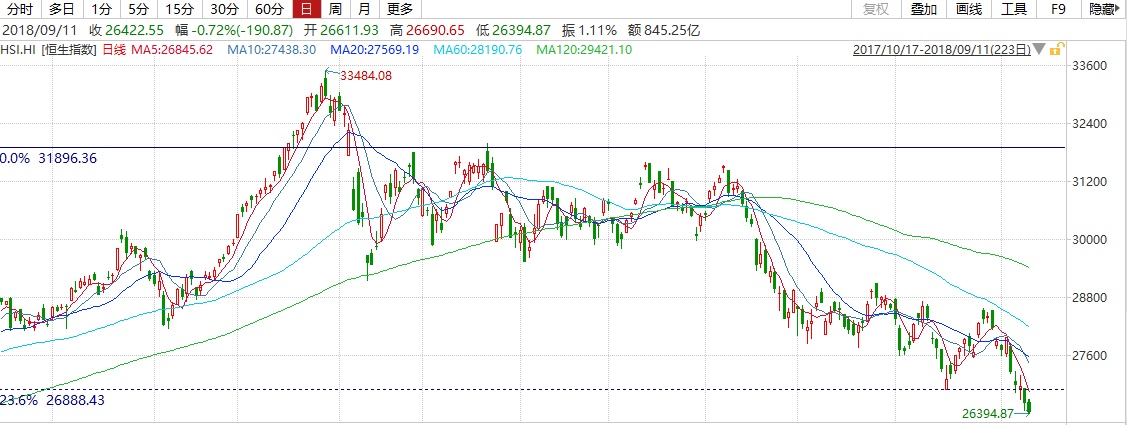Click the 叠加 overlay button
Screen dimensions: 1127x425
[x=924, y=10]
